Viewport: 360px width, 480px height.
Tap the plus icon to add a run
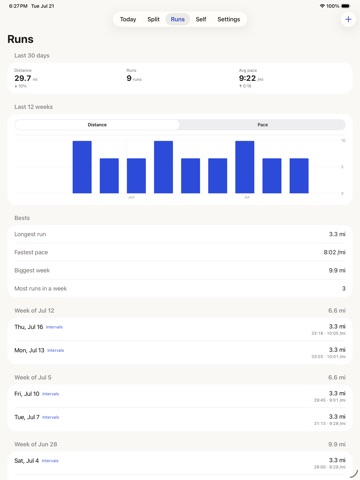pyautogui.click(x=348, y=19)
